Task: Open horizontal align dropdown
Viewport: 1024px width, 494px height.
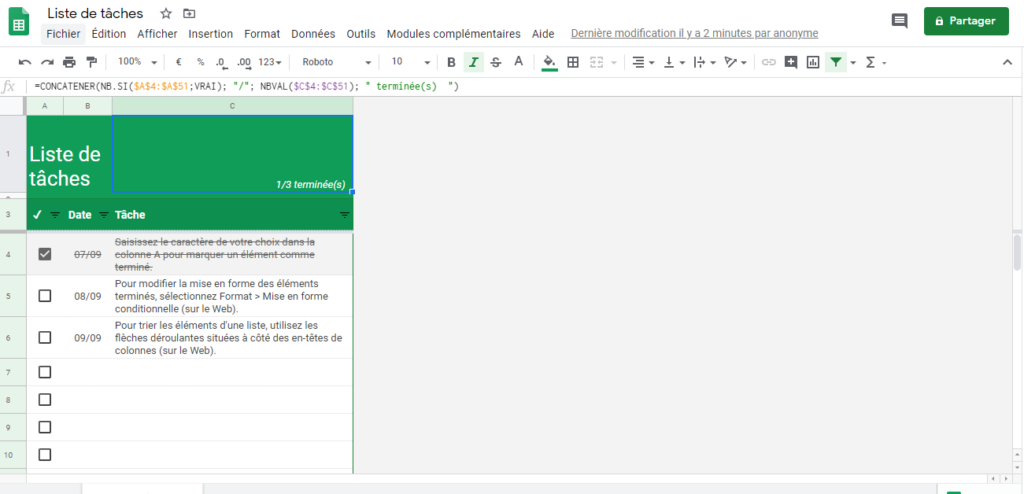Action: click(643, 62)
